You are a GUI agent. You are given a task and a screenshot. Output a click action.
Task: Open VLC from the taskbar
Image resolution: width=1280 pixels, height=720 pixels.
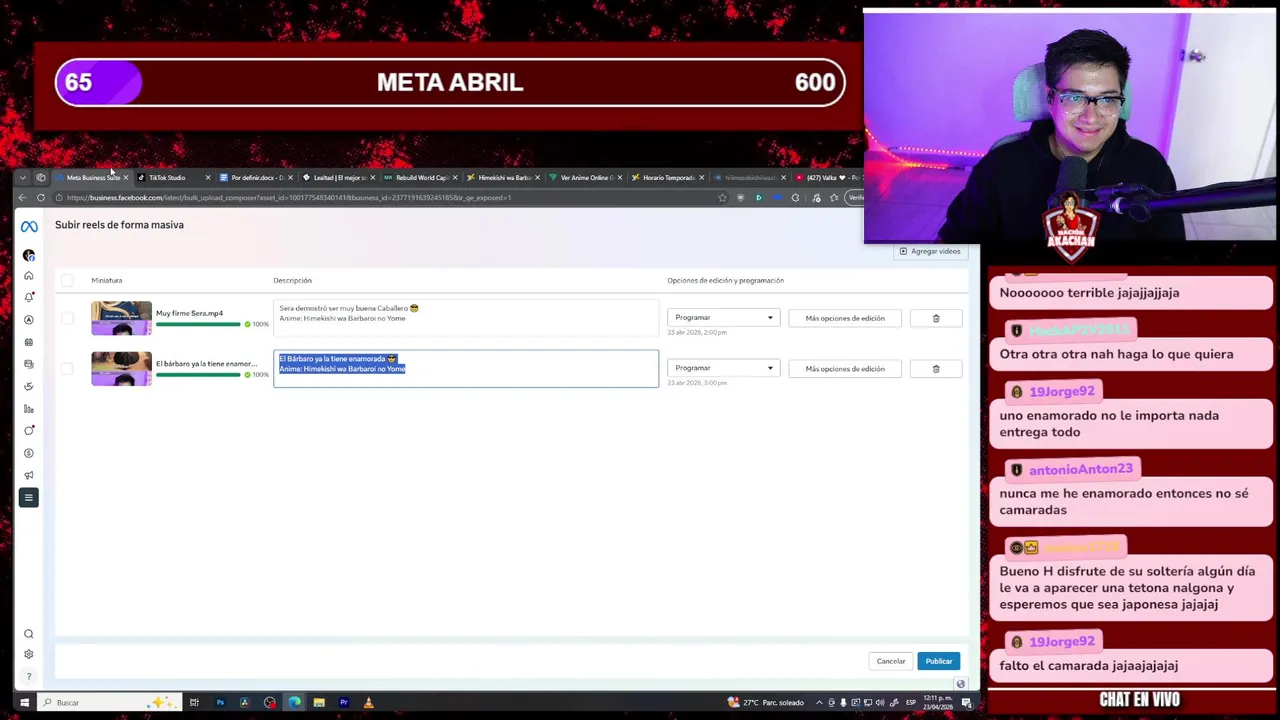[x=368, y=703]
